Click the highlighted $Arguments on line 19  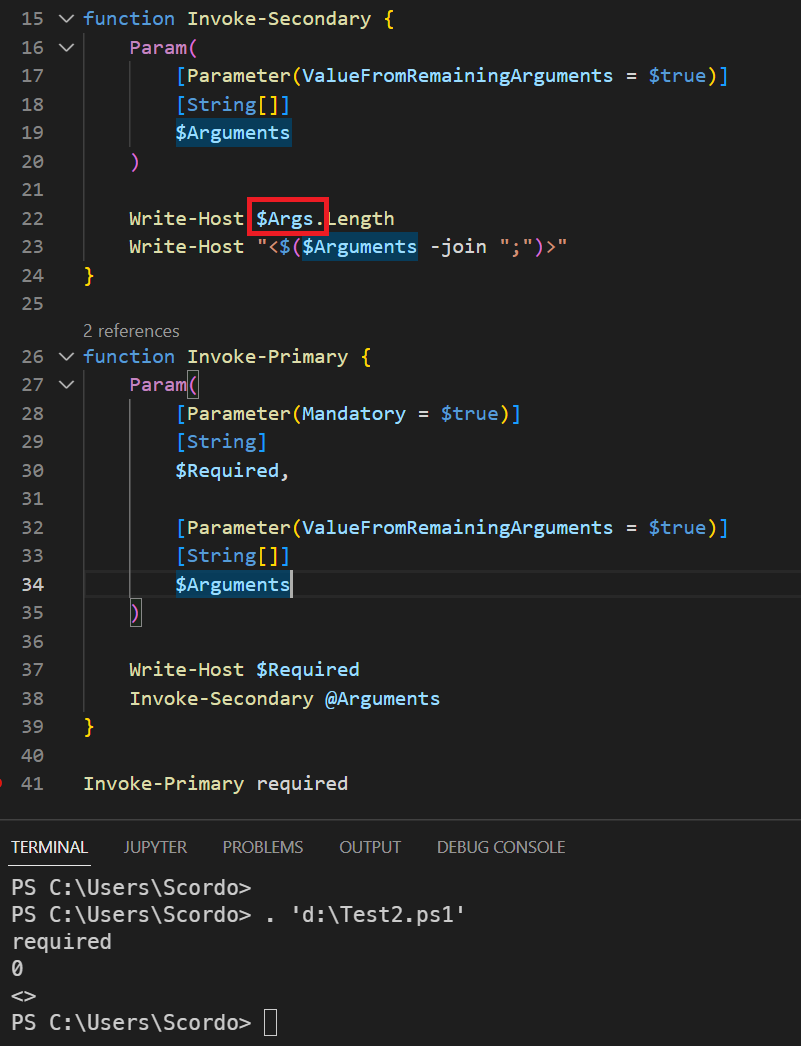coord(233,132)
